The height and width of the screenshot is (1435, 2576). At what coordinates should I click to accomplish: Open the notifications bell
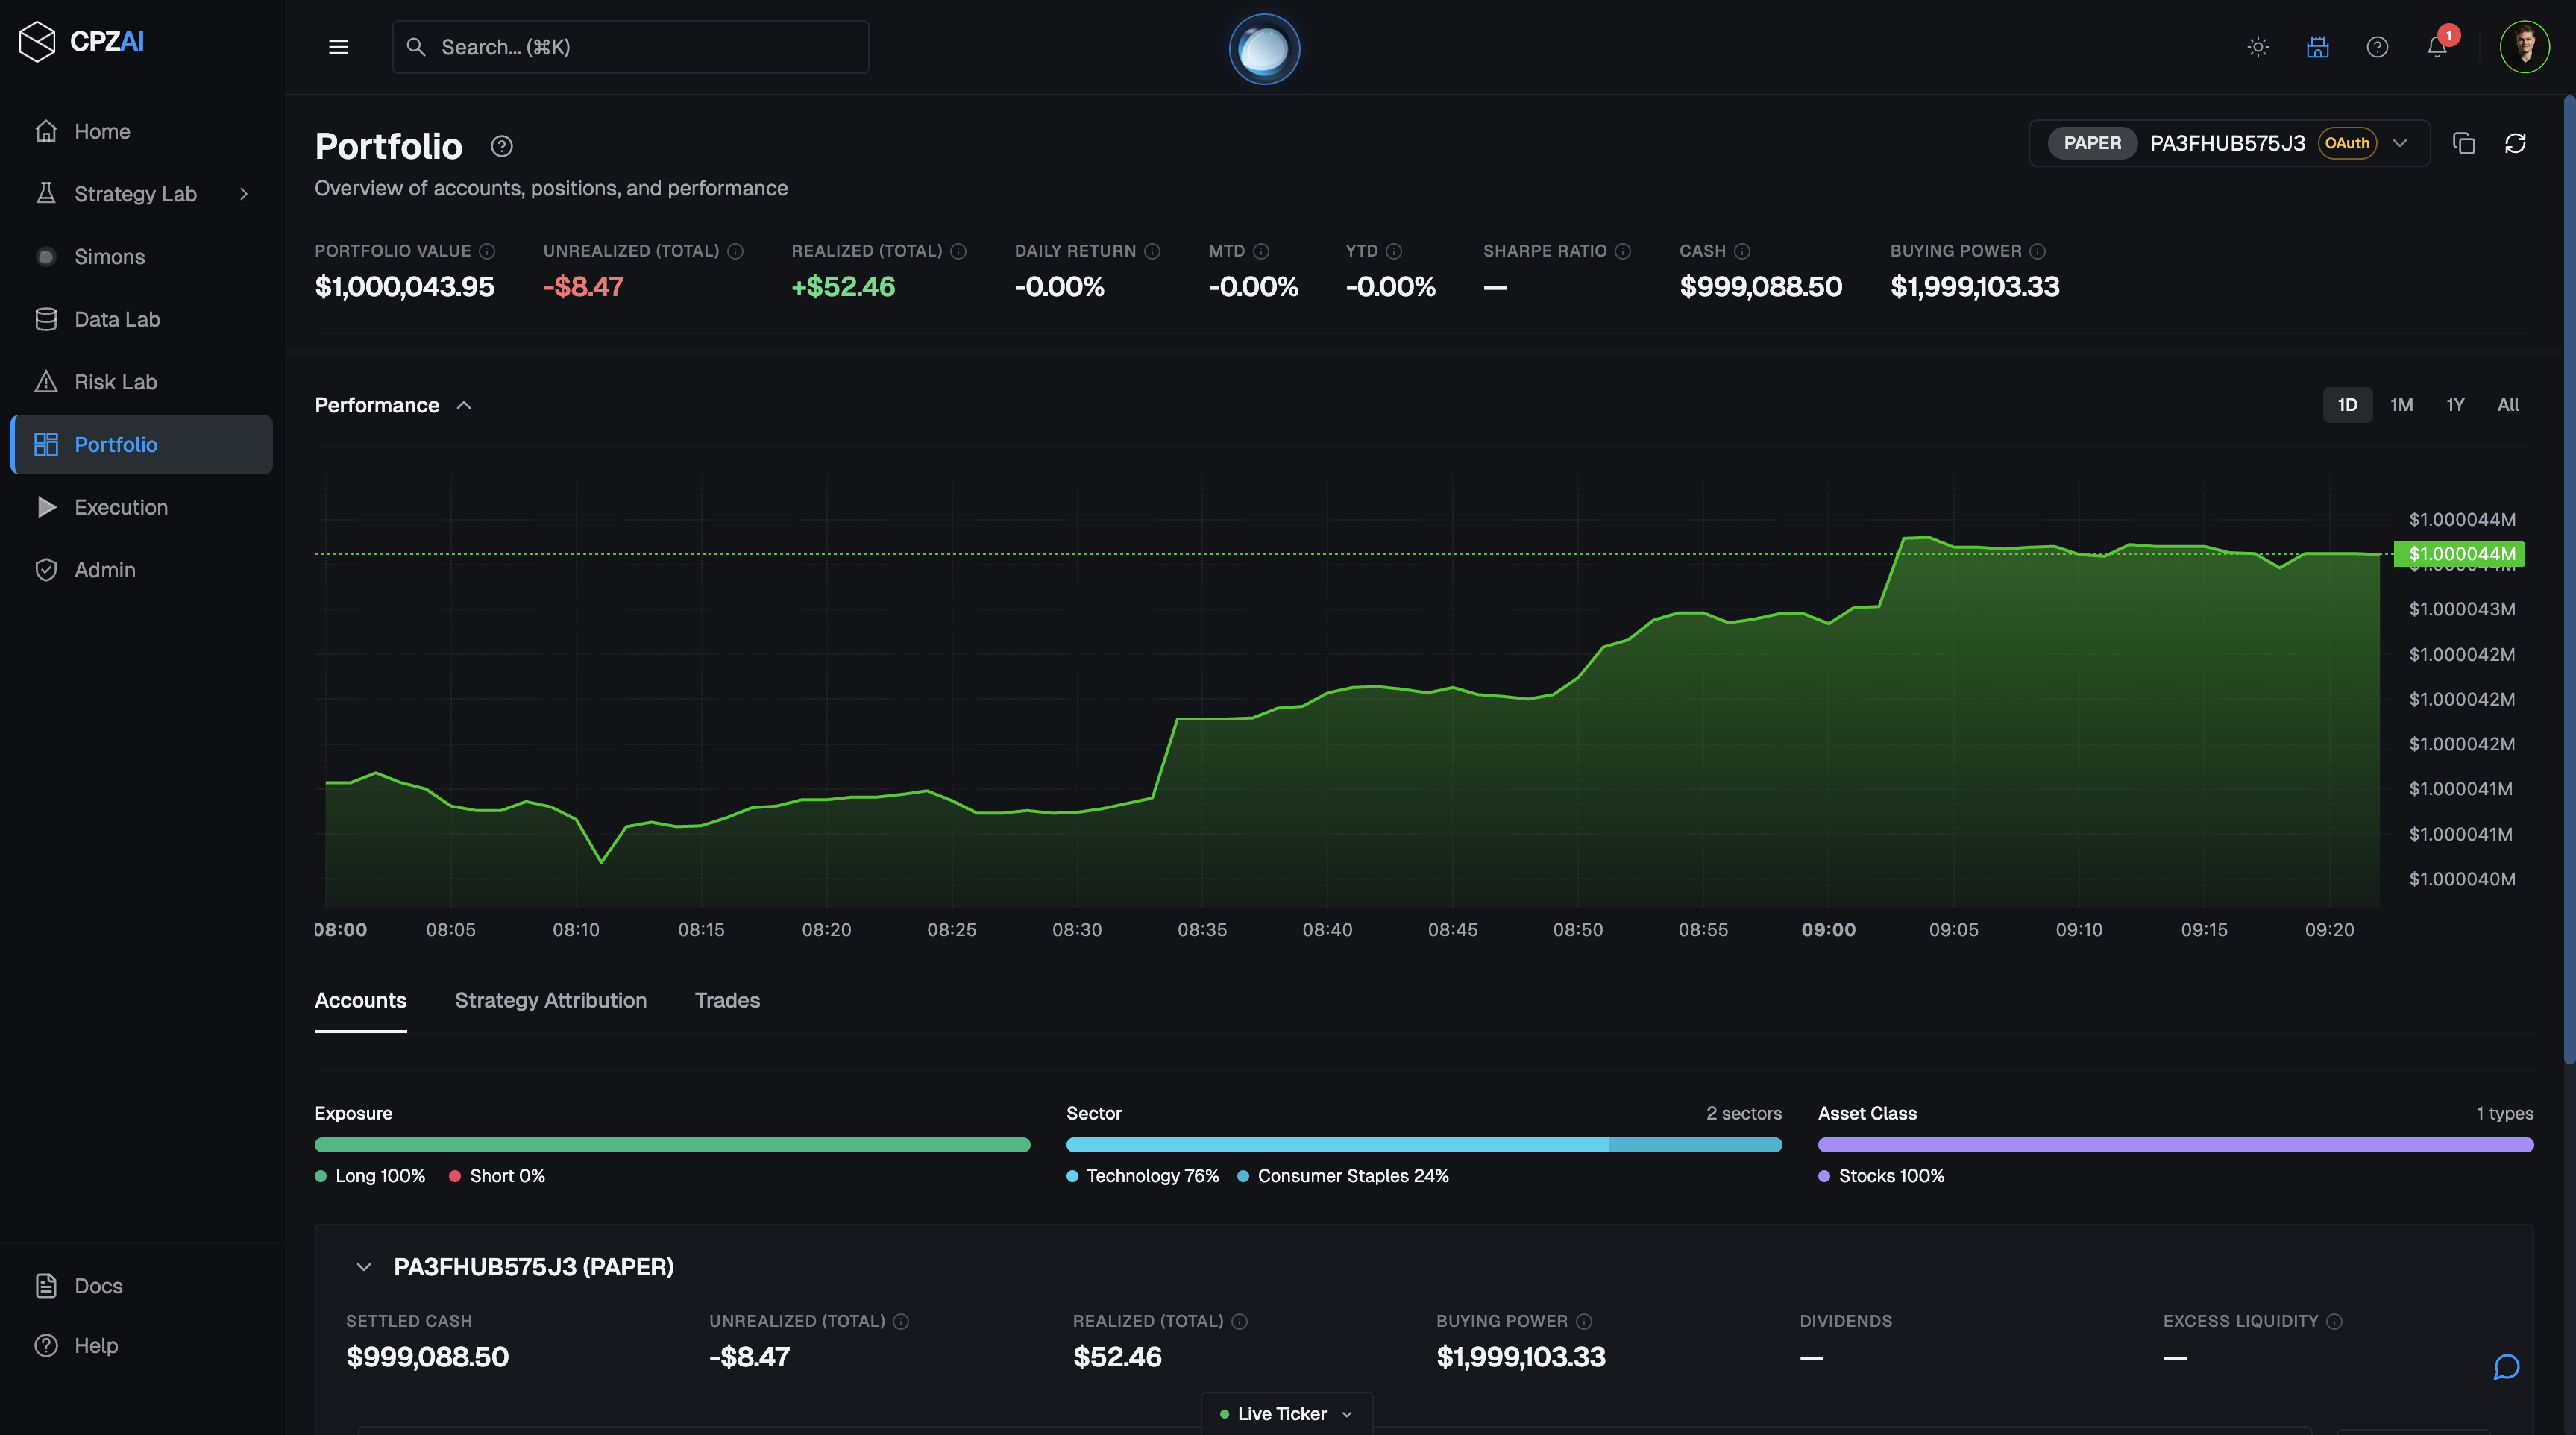2437,47
